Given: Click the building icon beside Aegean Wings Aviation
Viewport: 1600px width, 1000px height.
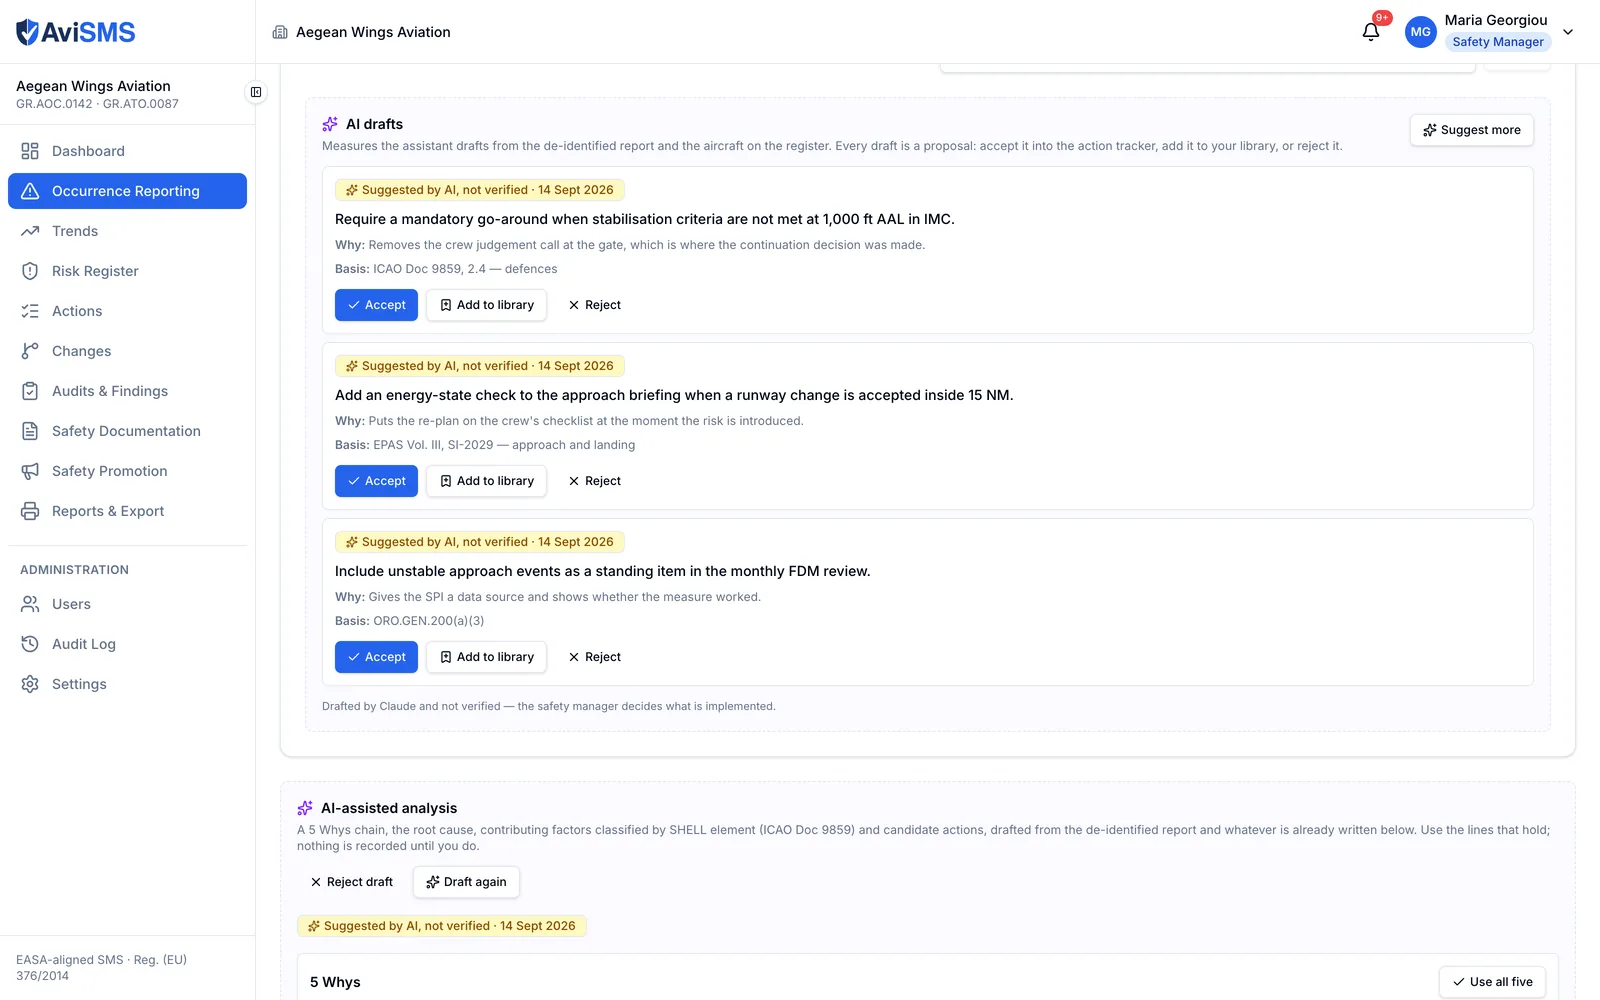Looking at the screenshot, I should coord(280,32).
